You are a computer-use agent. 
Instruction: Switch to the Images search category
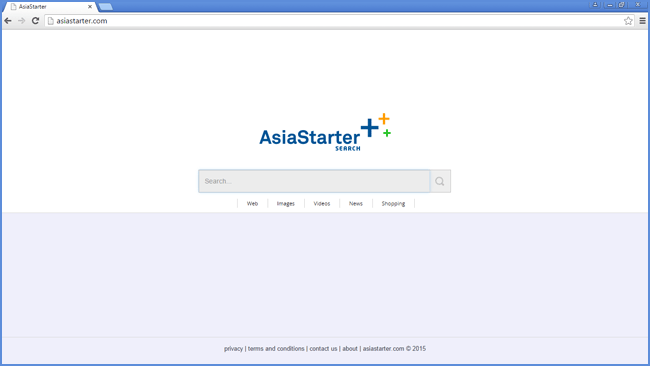coord(286,204)
